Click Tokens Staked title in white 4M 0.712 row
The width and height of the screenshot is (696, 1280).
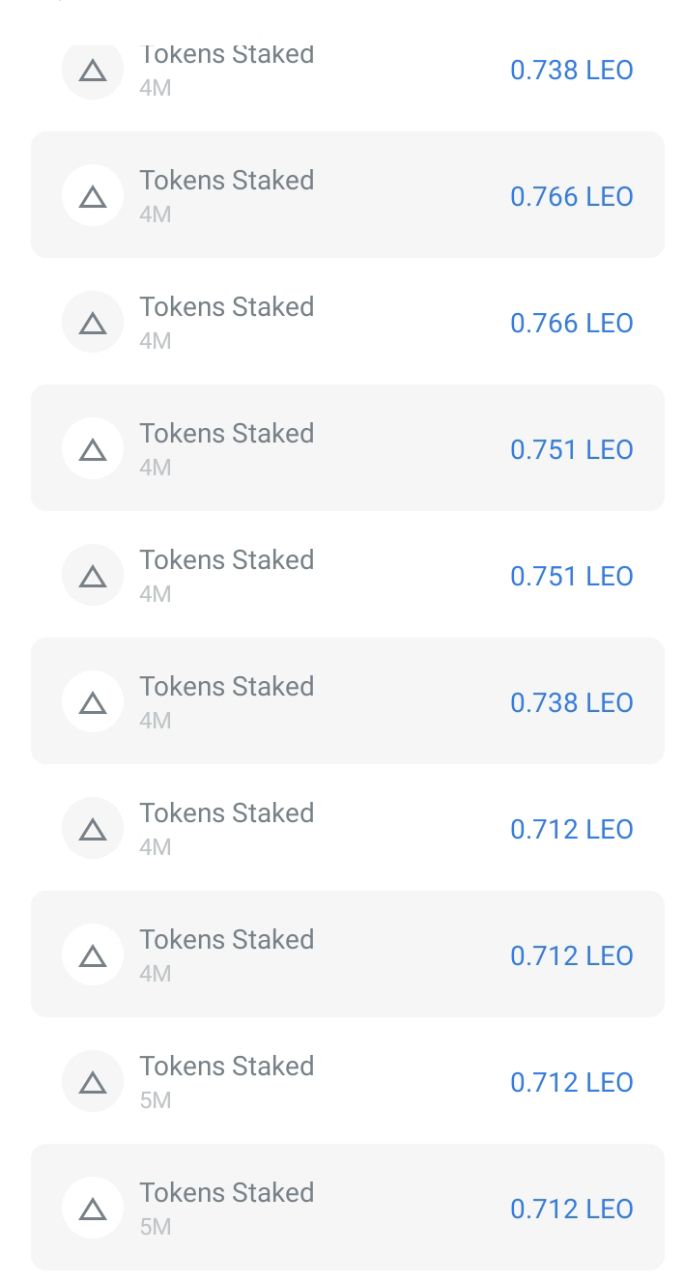pyautogui.click(x=227, y=813)
